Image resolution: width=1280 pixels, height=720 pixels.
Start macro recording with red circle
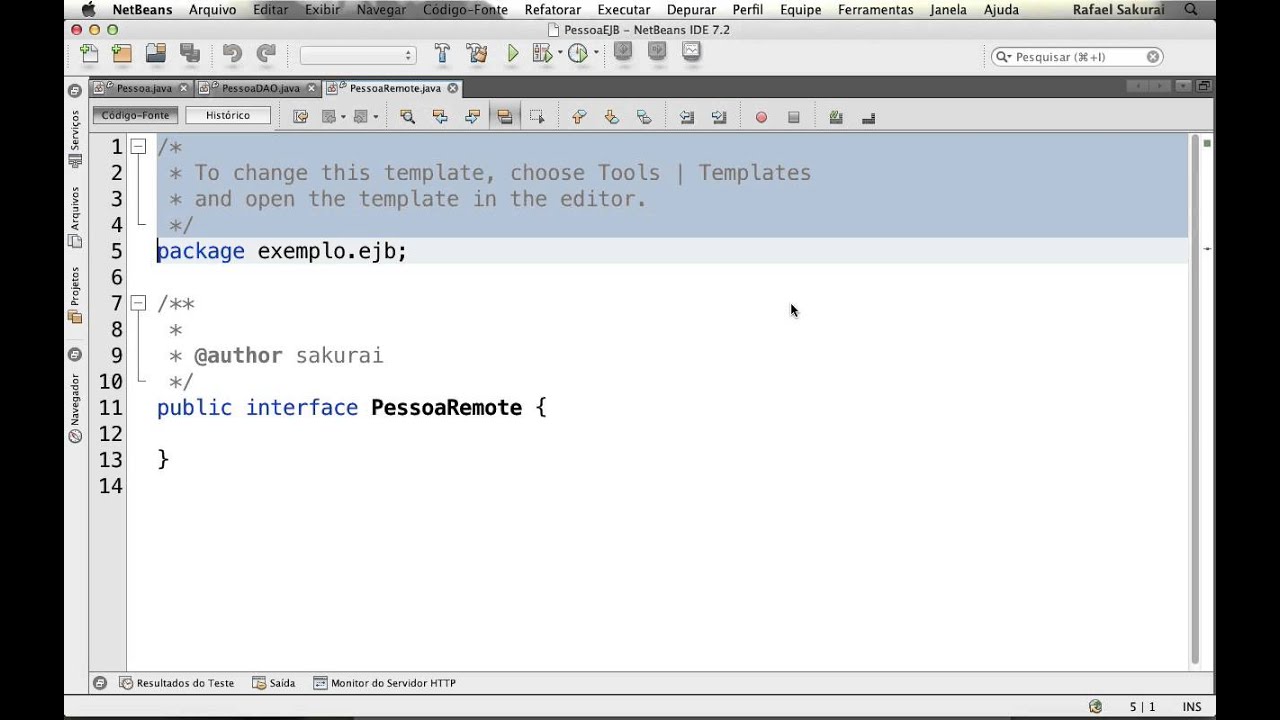point(761,117)
